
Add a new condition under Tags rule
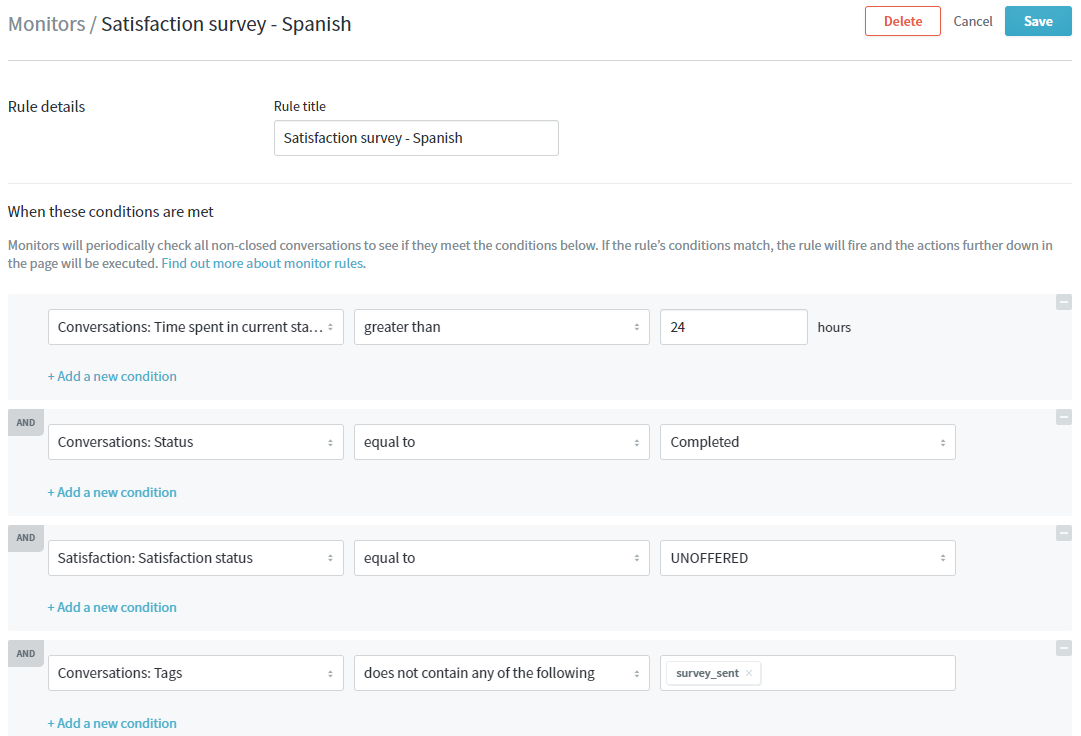point(112,723)
